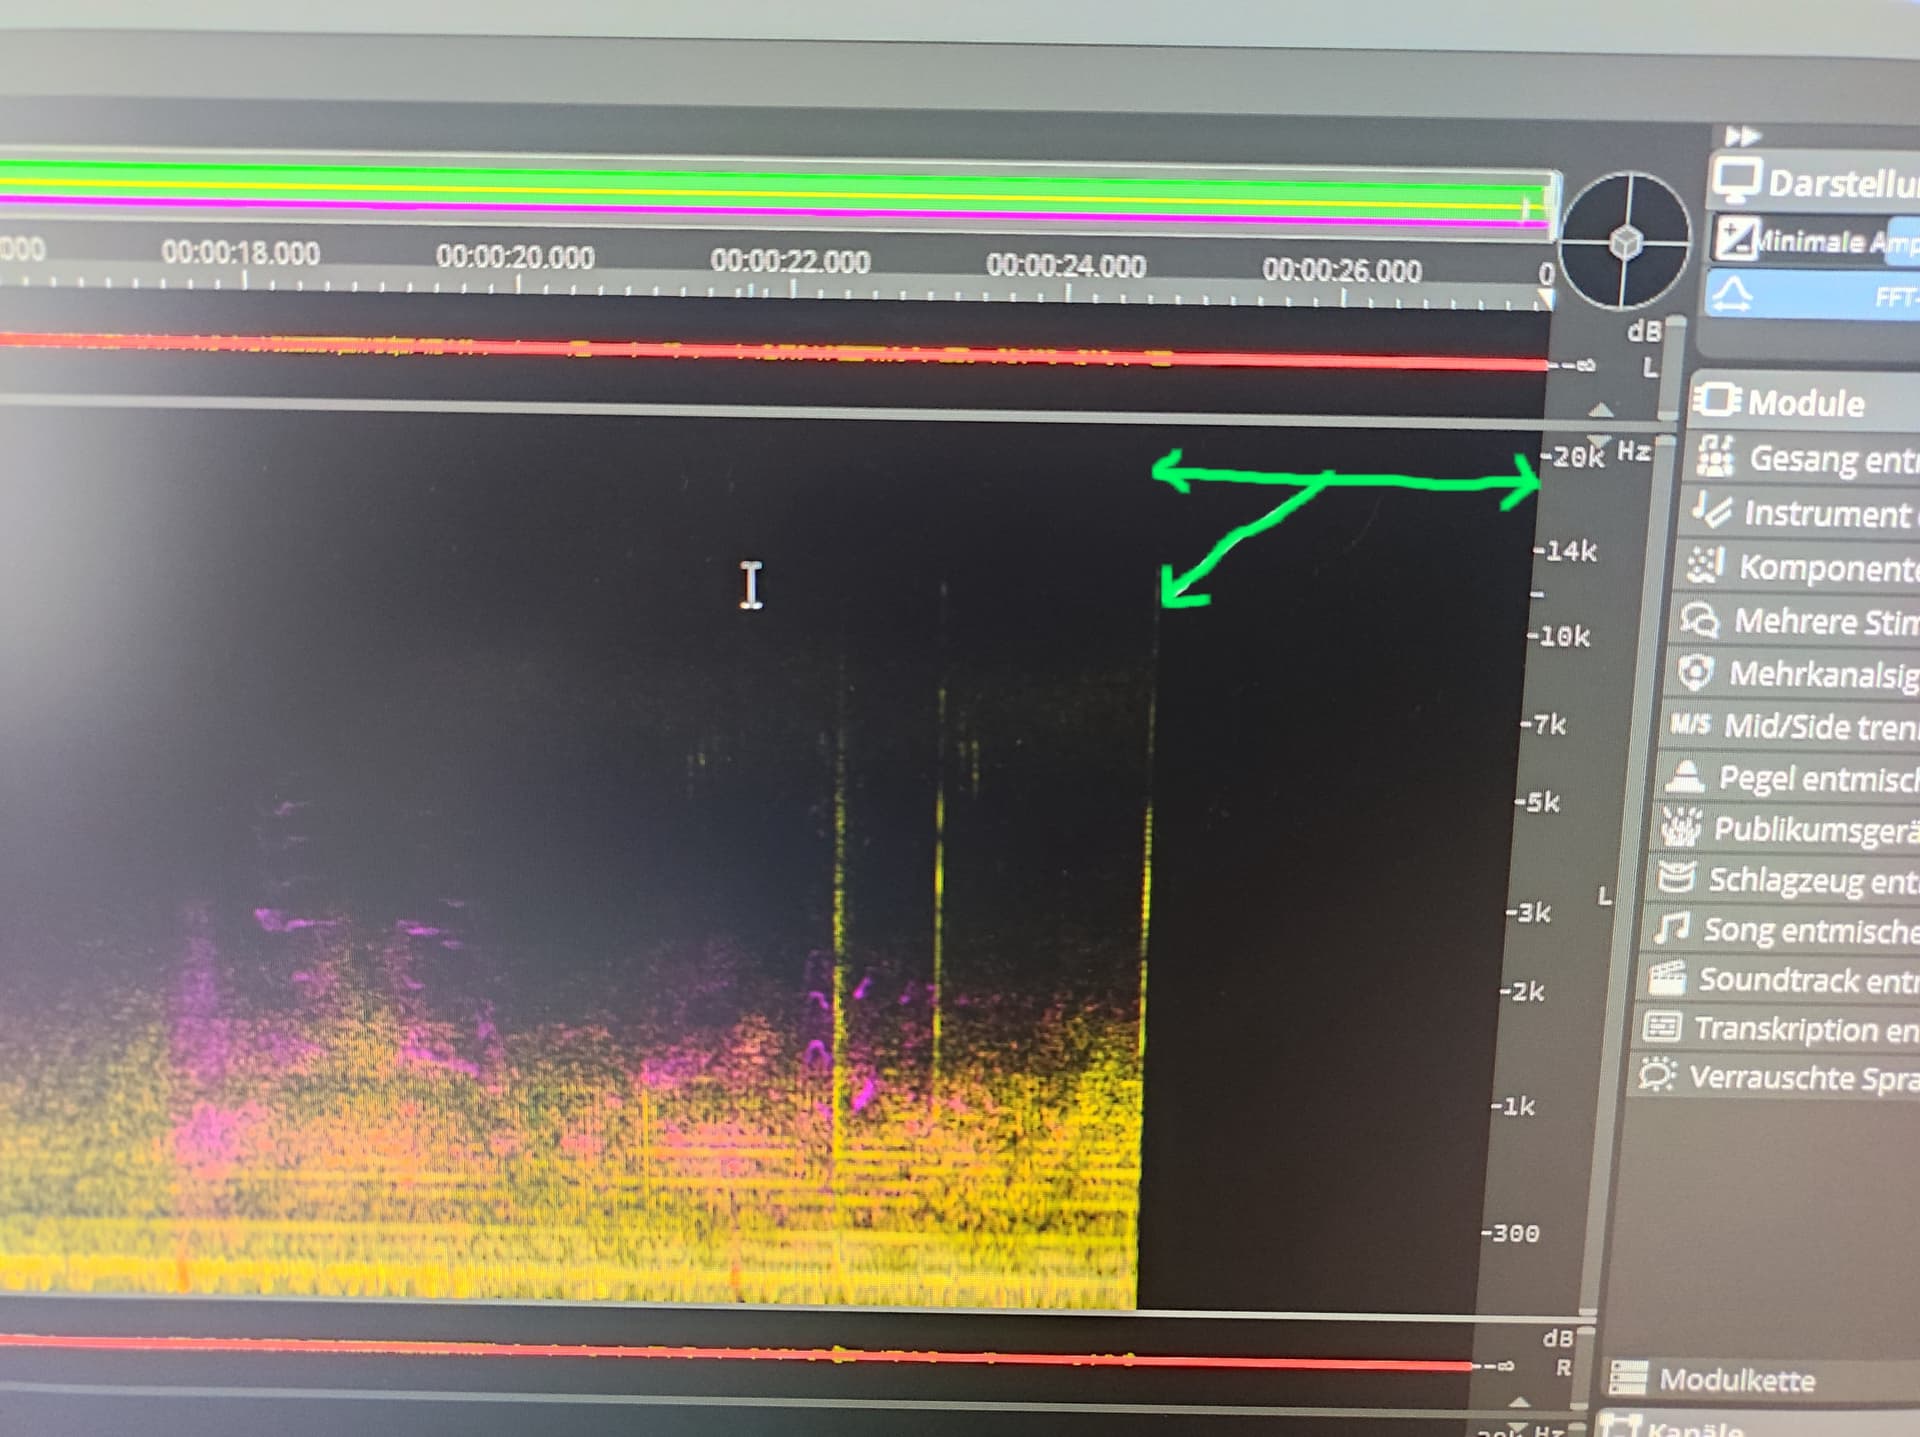Open the Gesang entmischen module icon
The image size is (1920, 1437).
(x=1716, y=456)
